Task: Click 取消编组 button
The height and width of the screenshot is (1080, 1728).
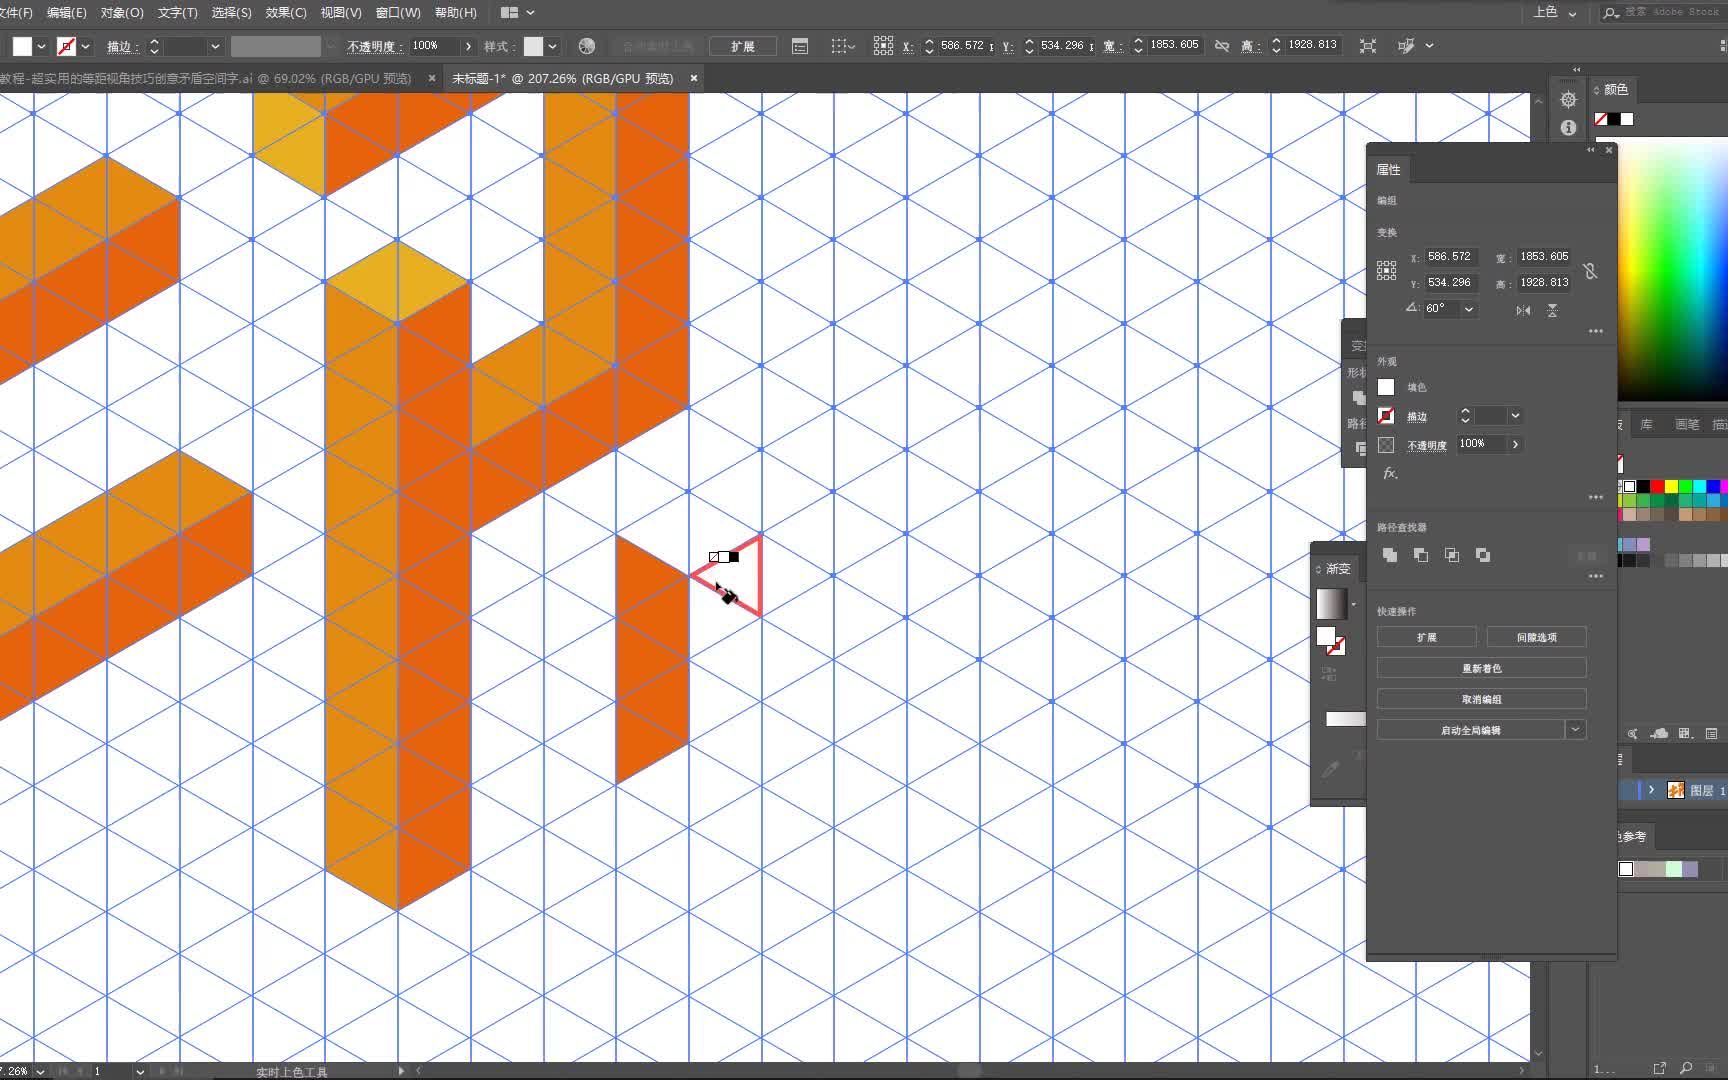Action: (x=1482, y=699)
